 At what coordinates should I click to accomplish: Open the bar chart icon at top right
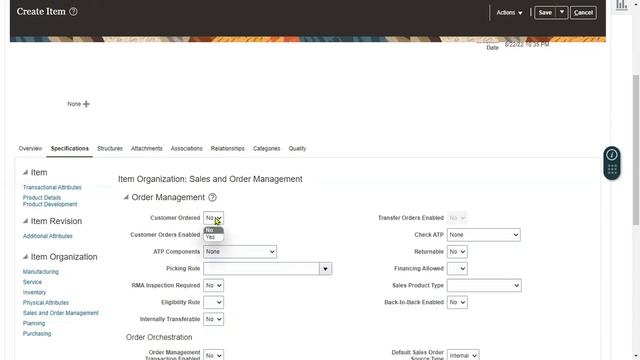pyautogui.click(x=622, y=5)
